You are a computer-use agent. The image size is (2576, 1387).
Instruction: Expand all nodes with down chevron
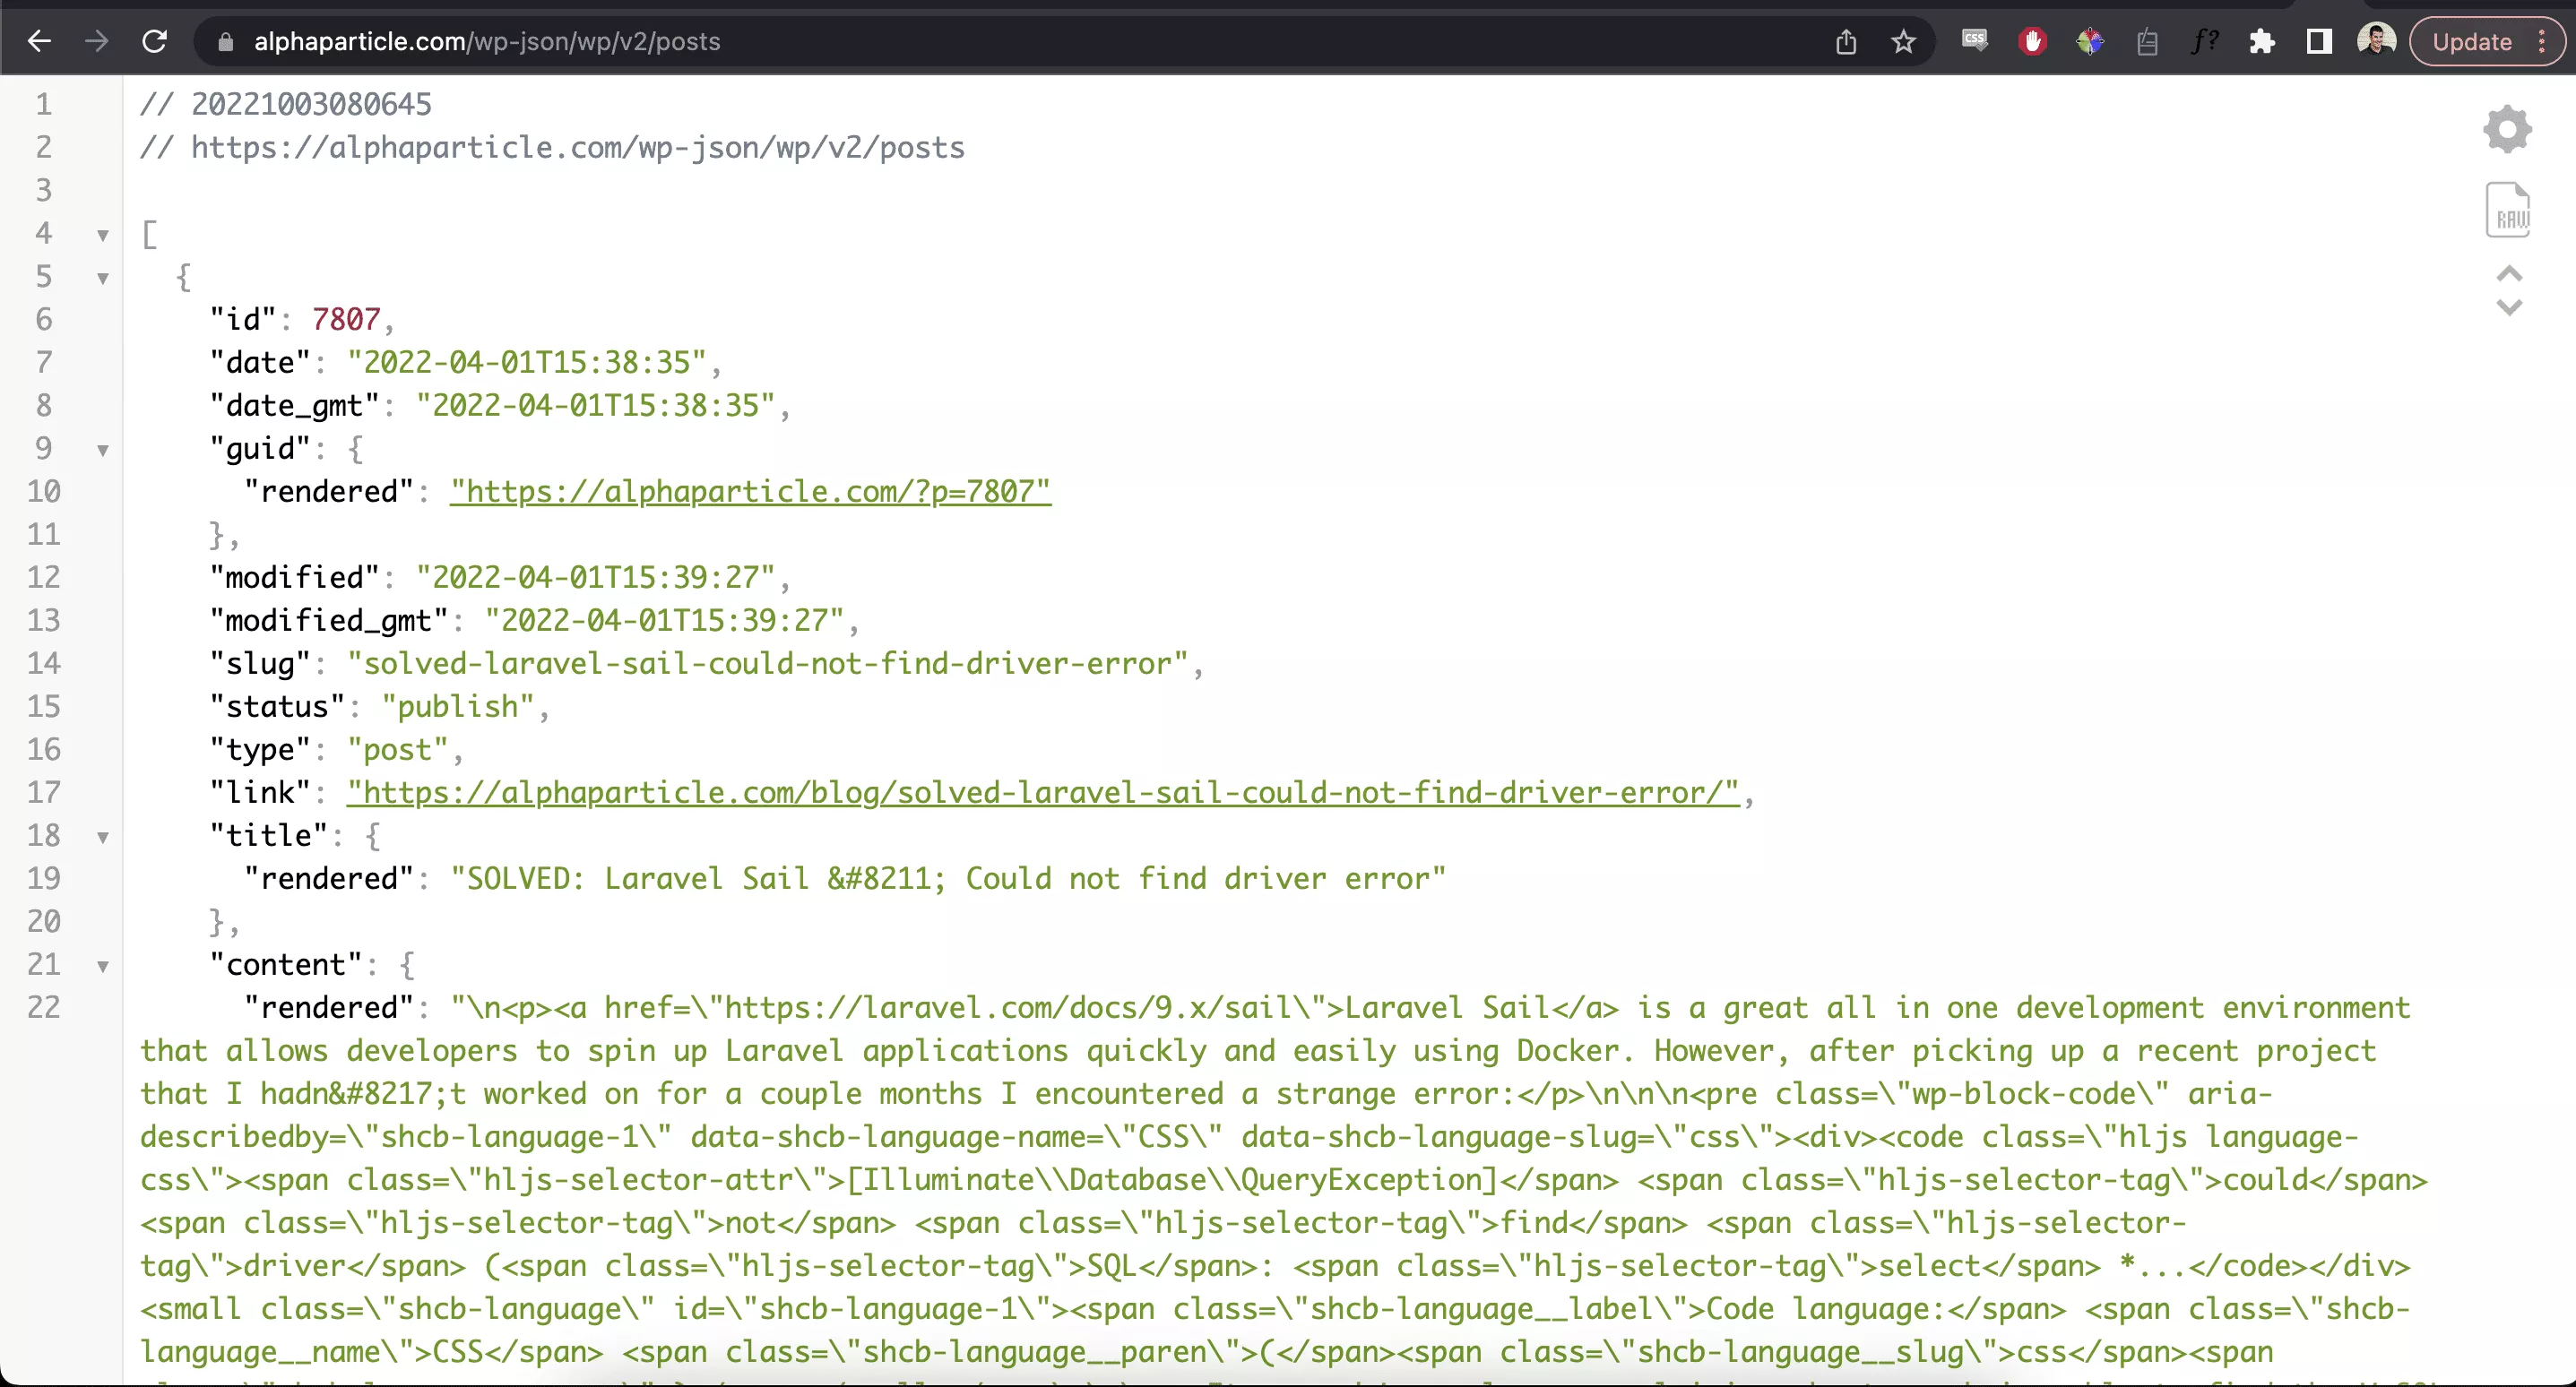pos(2509,307)
